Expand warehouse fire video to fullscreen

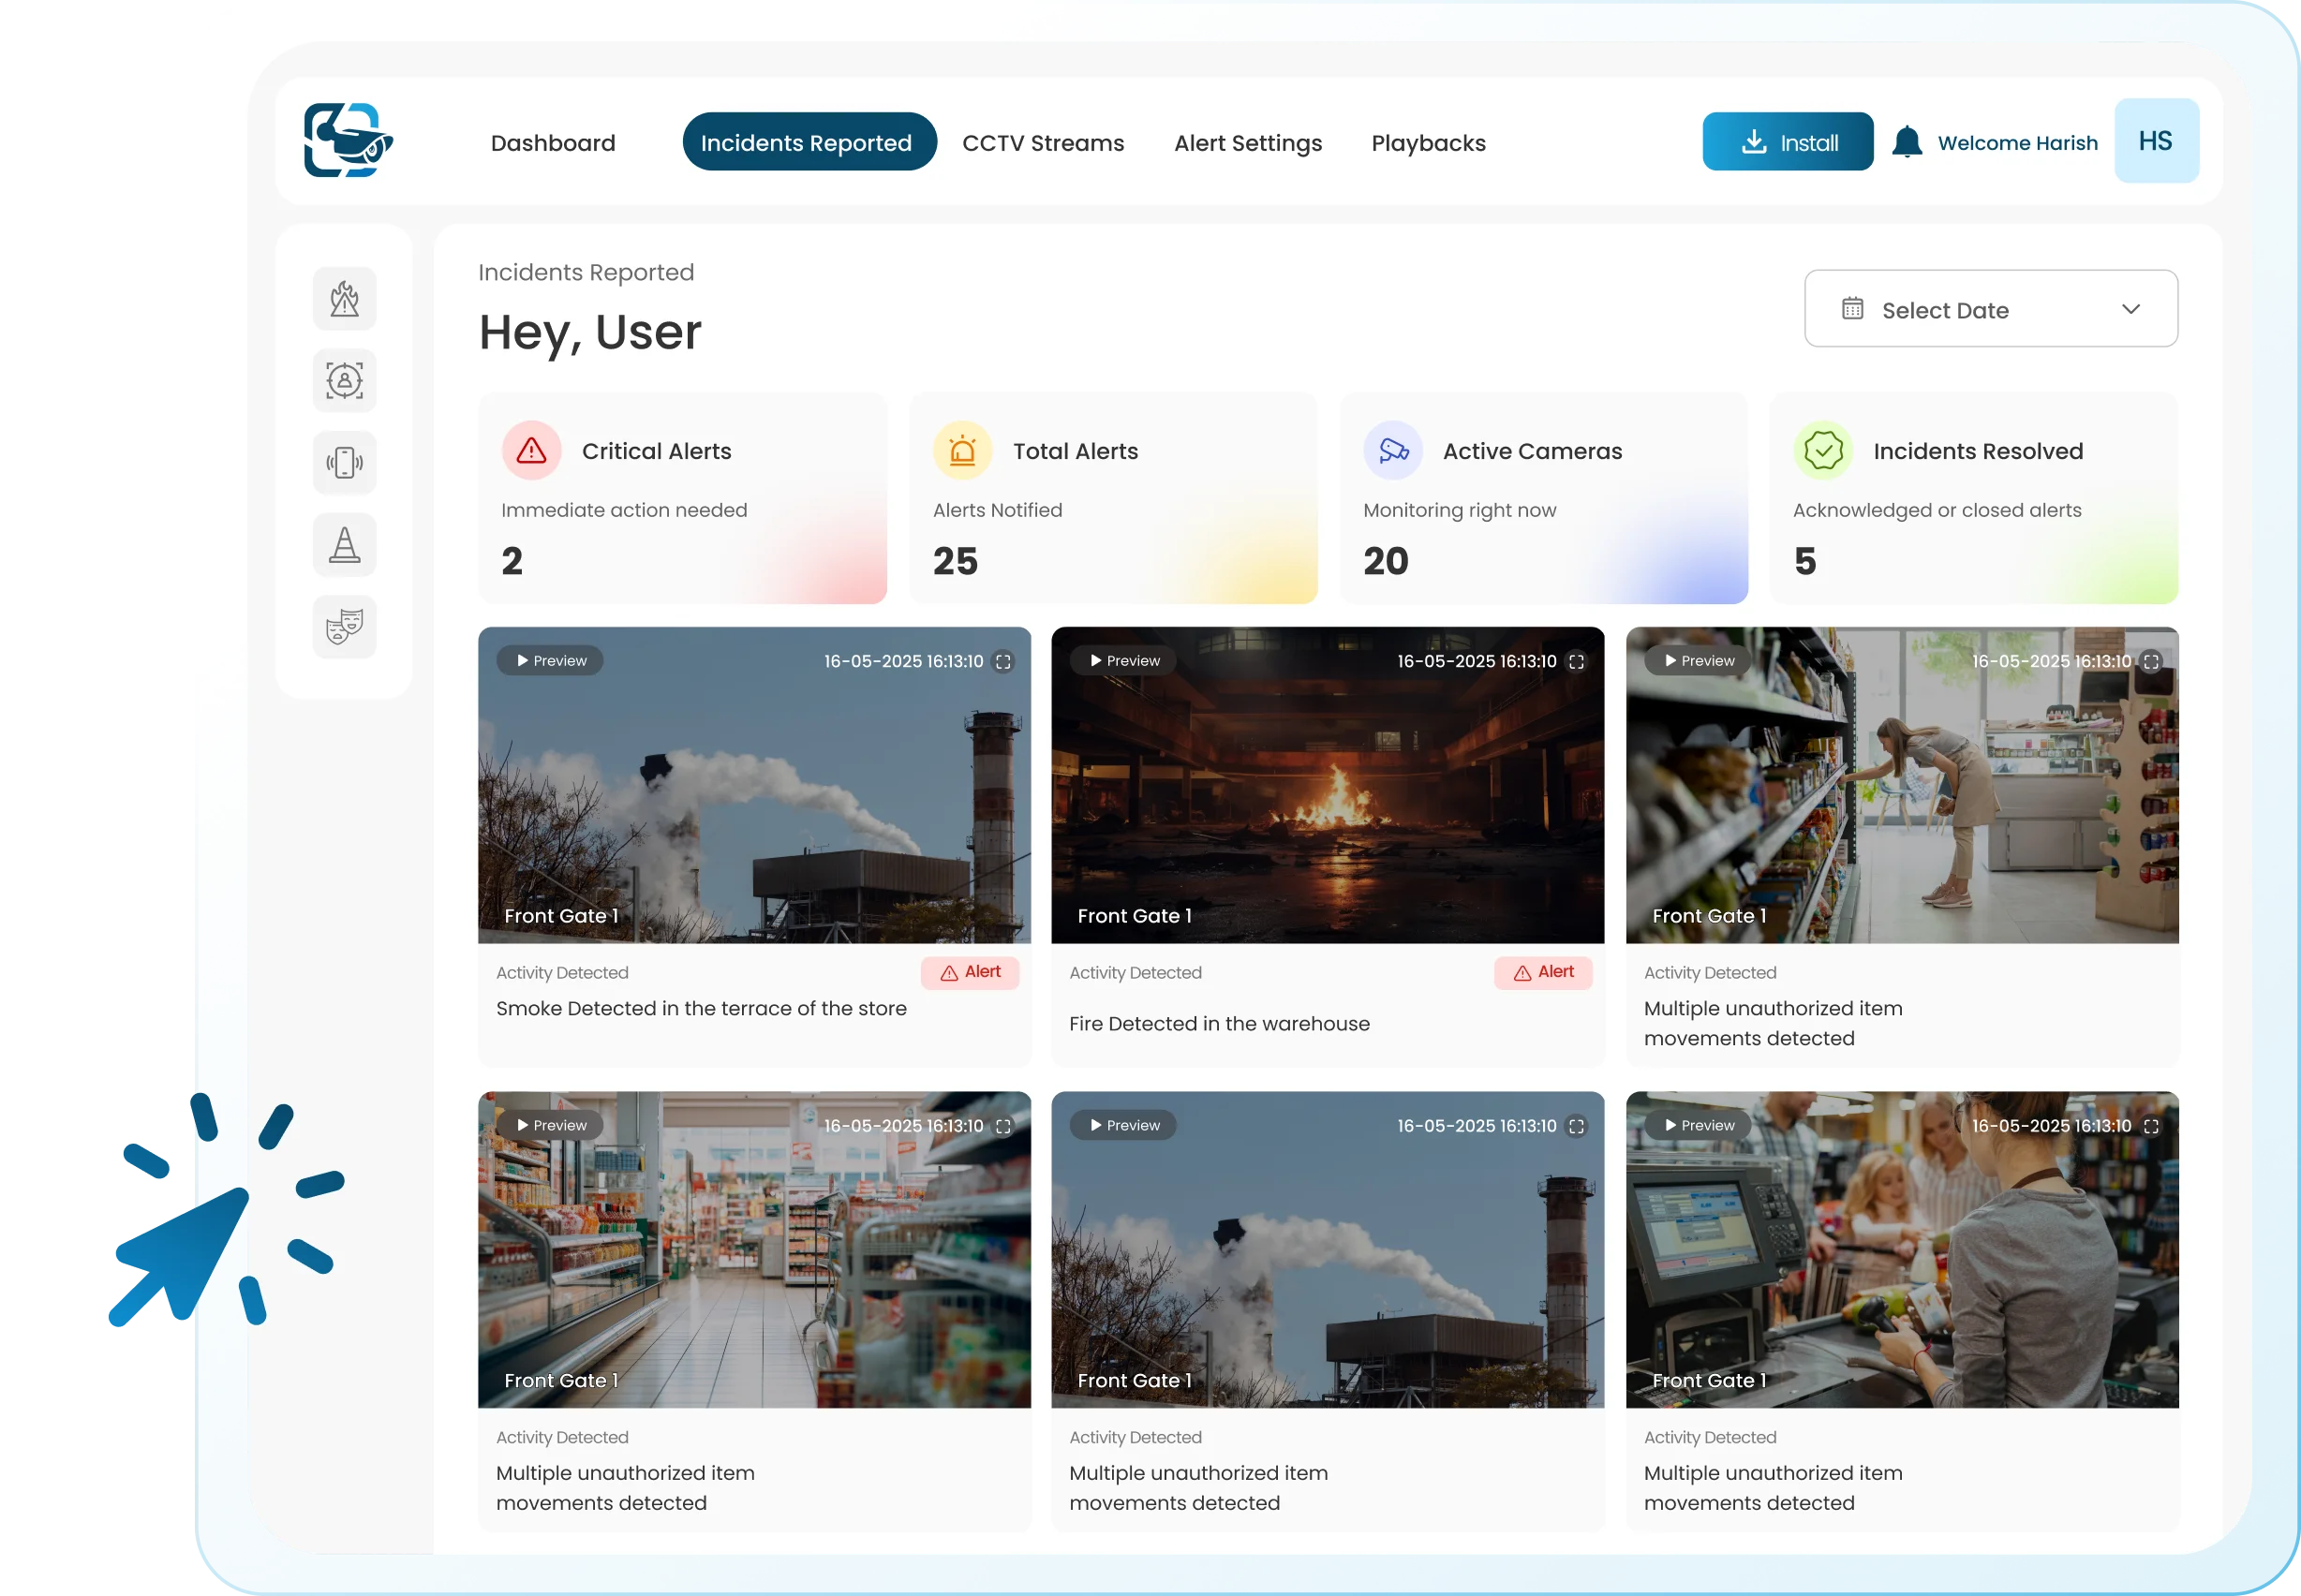1576,662
